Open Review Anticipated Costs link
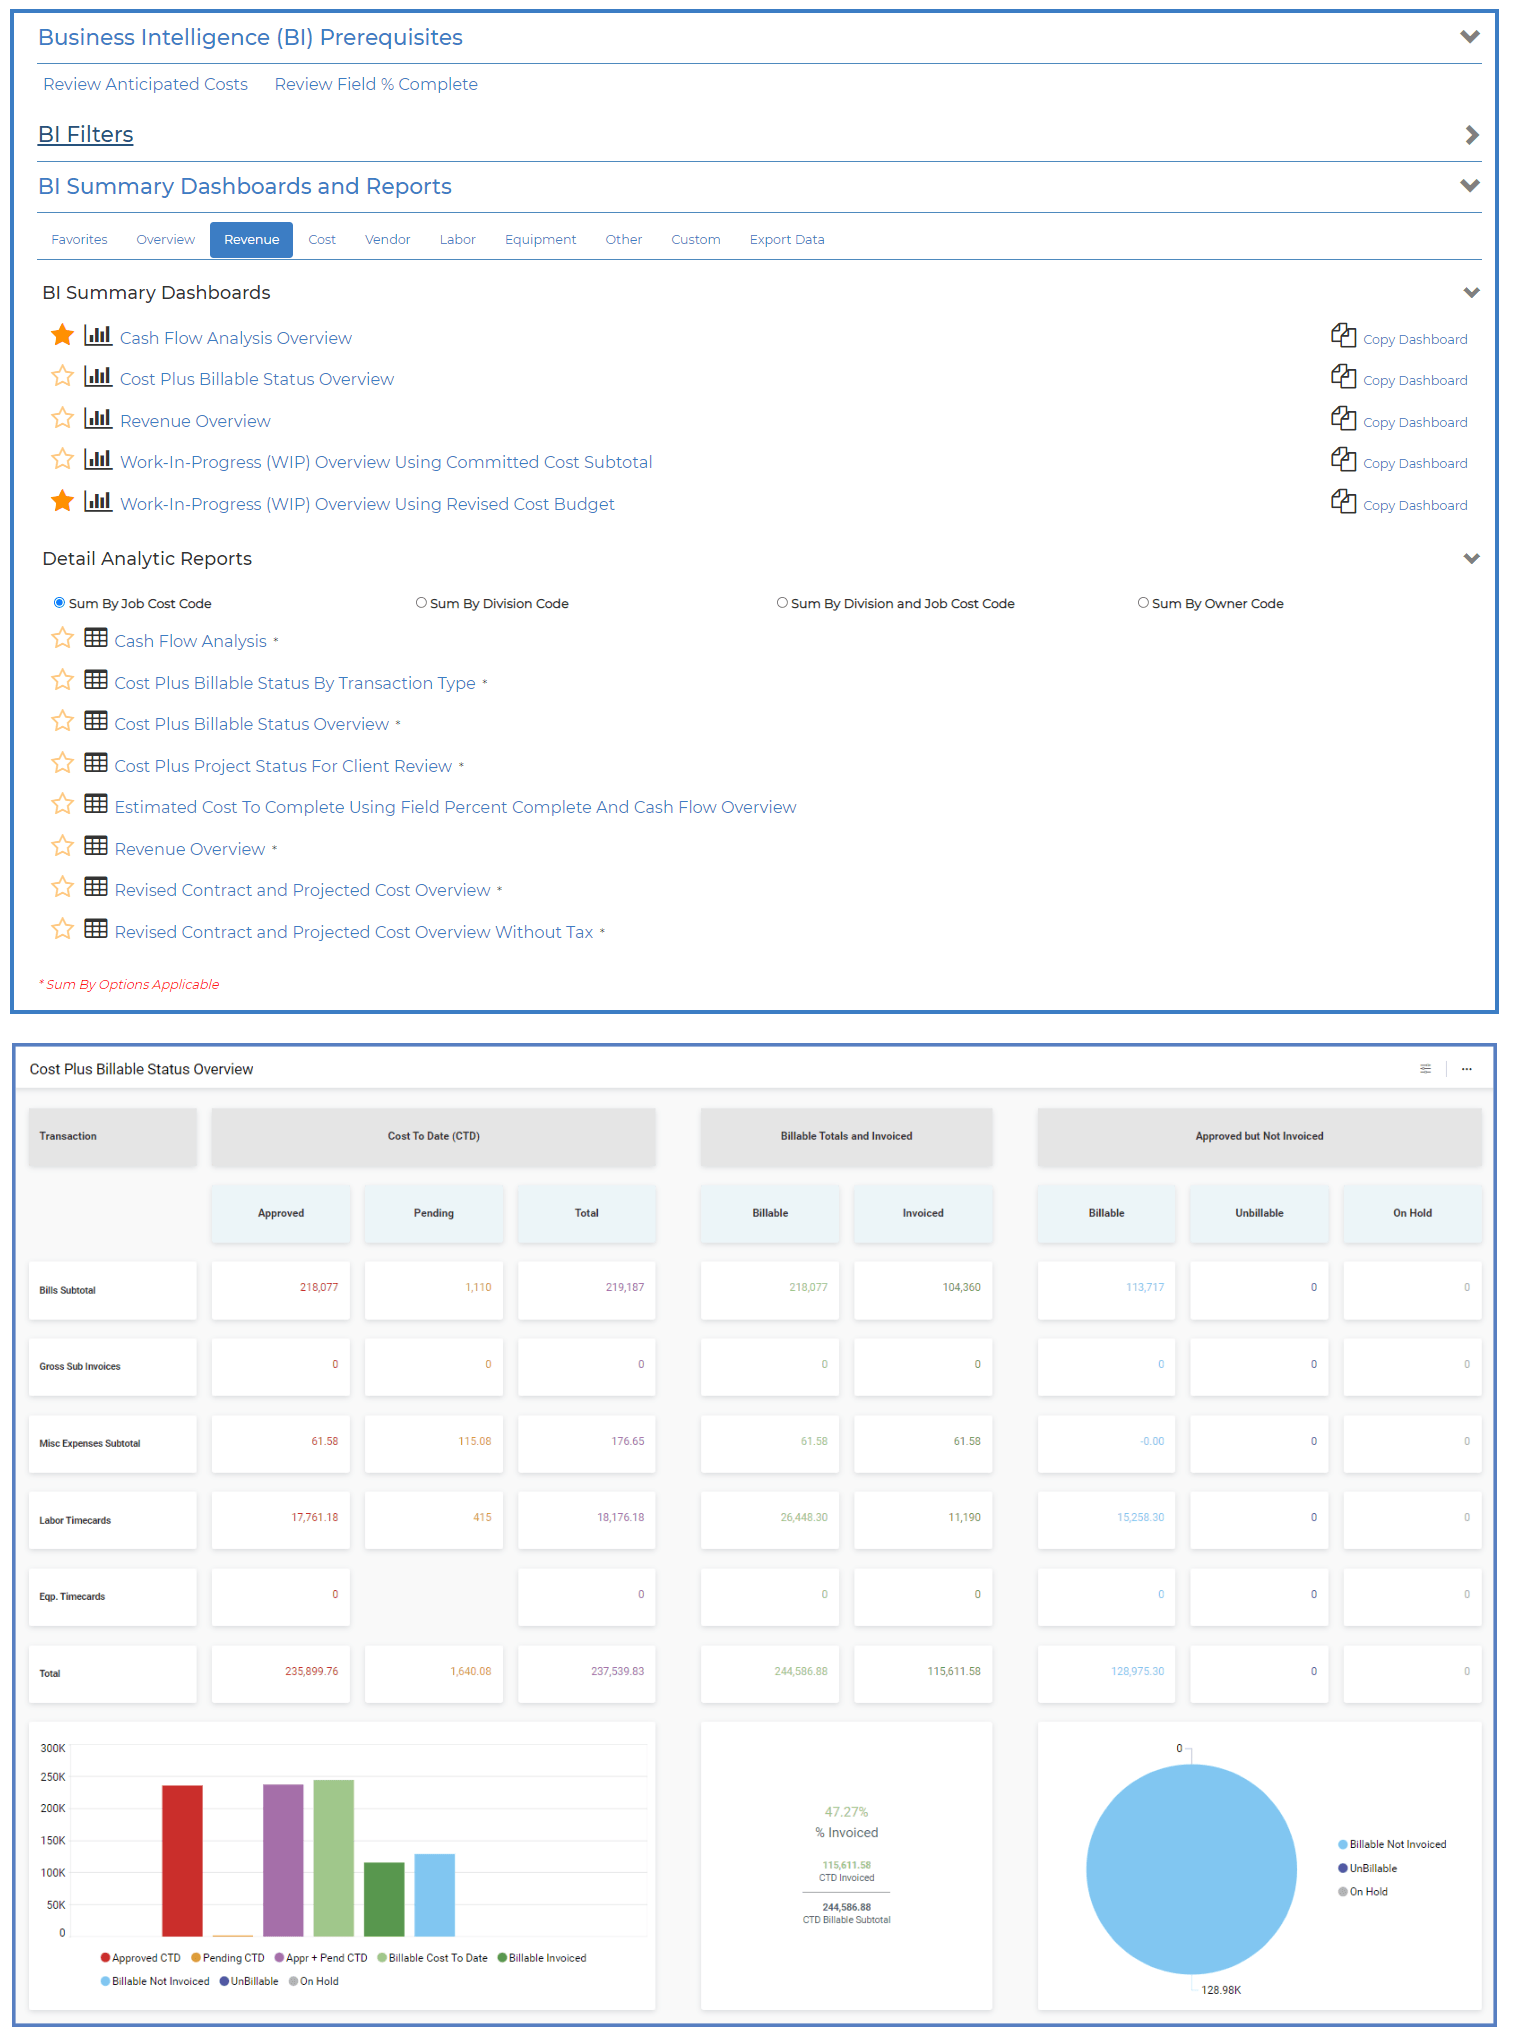This screenshot has width=1514, height=2042. point(145,84)
